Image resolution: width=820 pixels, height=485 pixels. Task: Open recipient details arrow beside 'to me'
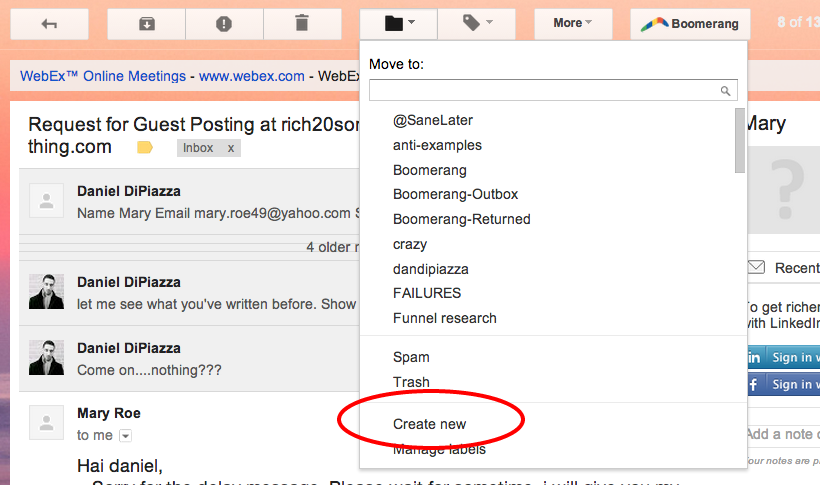point(125,436)
